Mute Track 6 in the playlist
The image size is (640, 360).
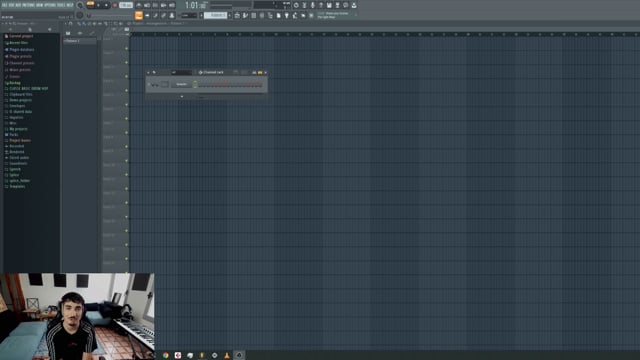[x=127, y=118]
